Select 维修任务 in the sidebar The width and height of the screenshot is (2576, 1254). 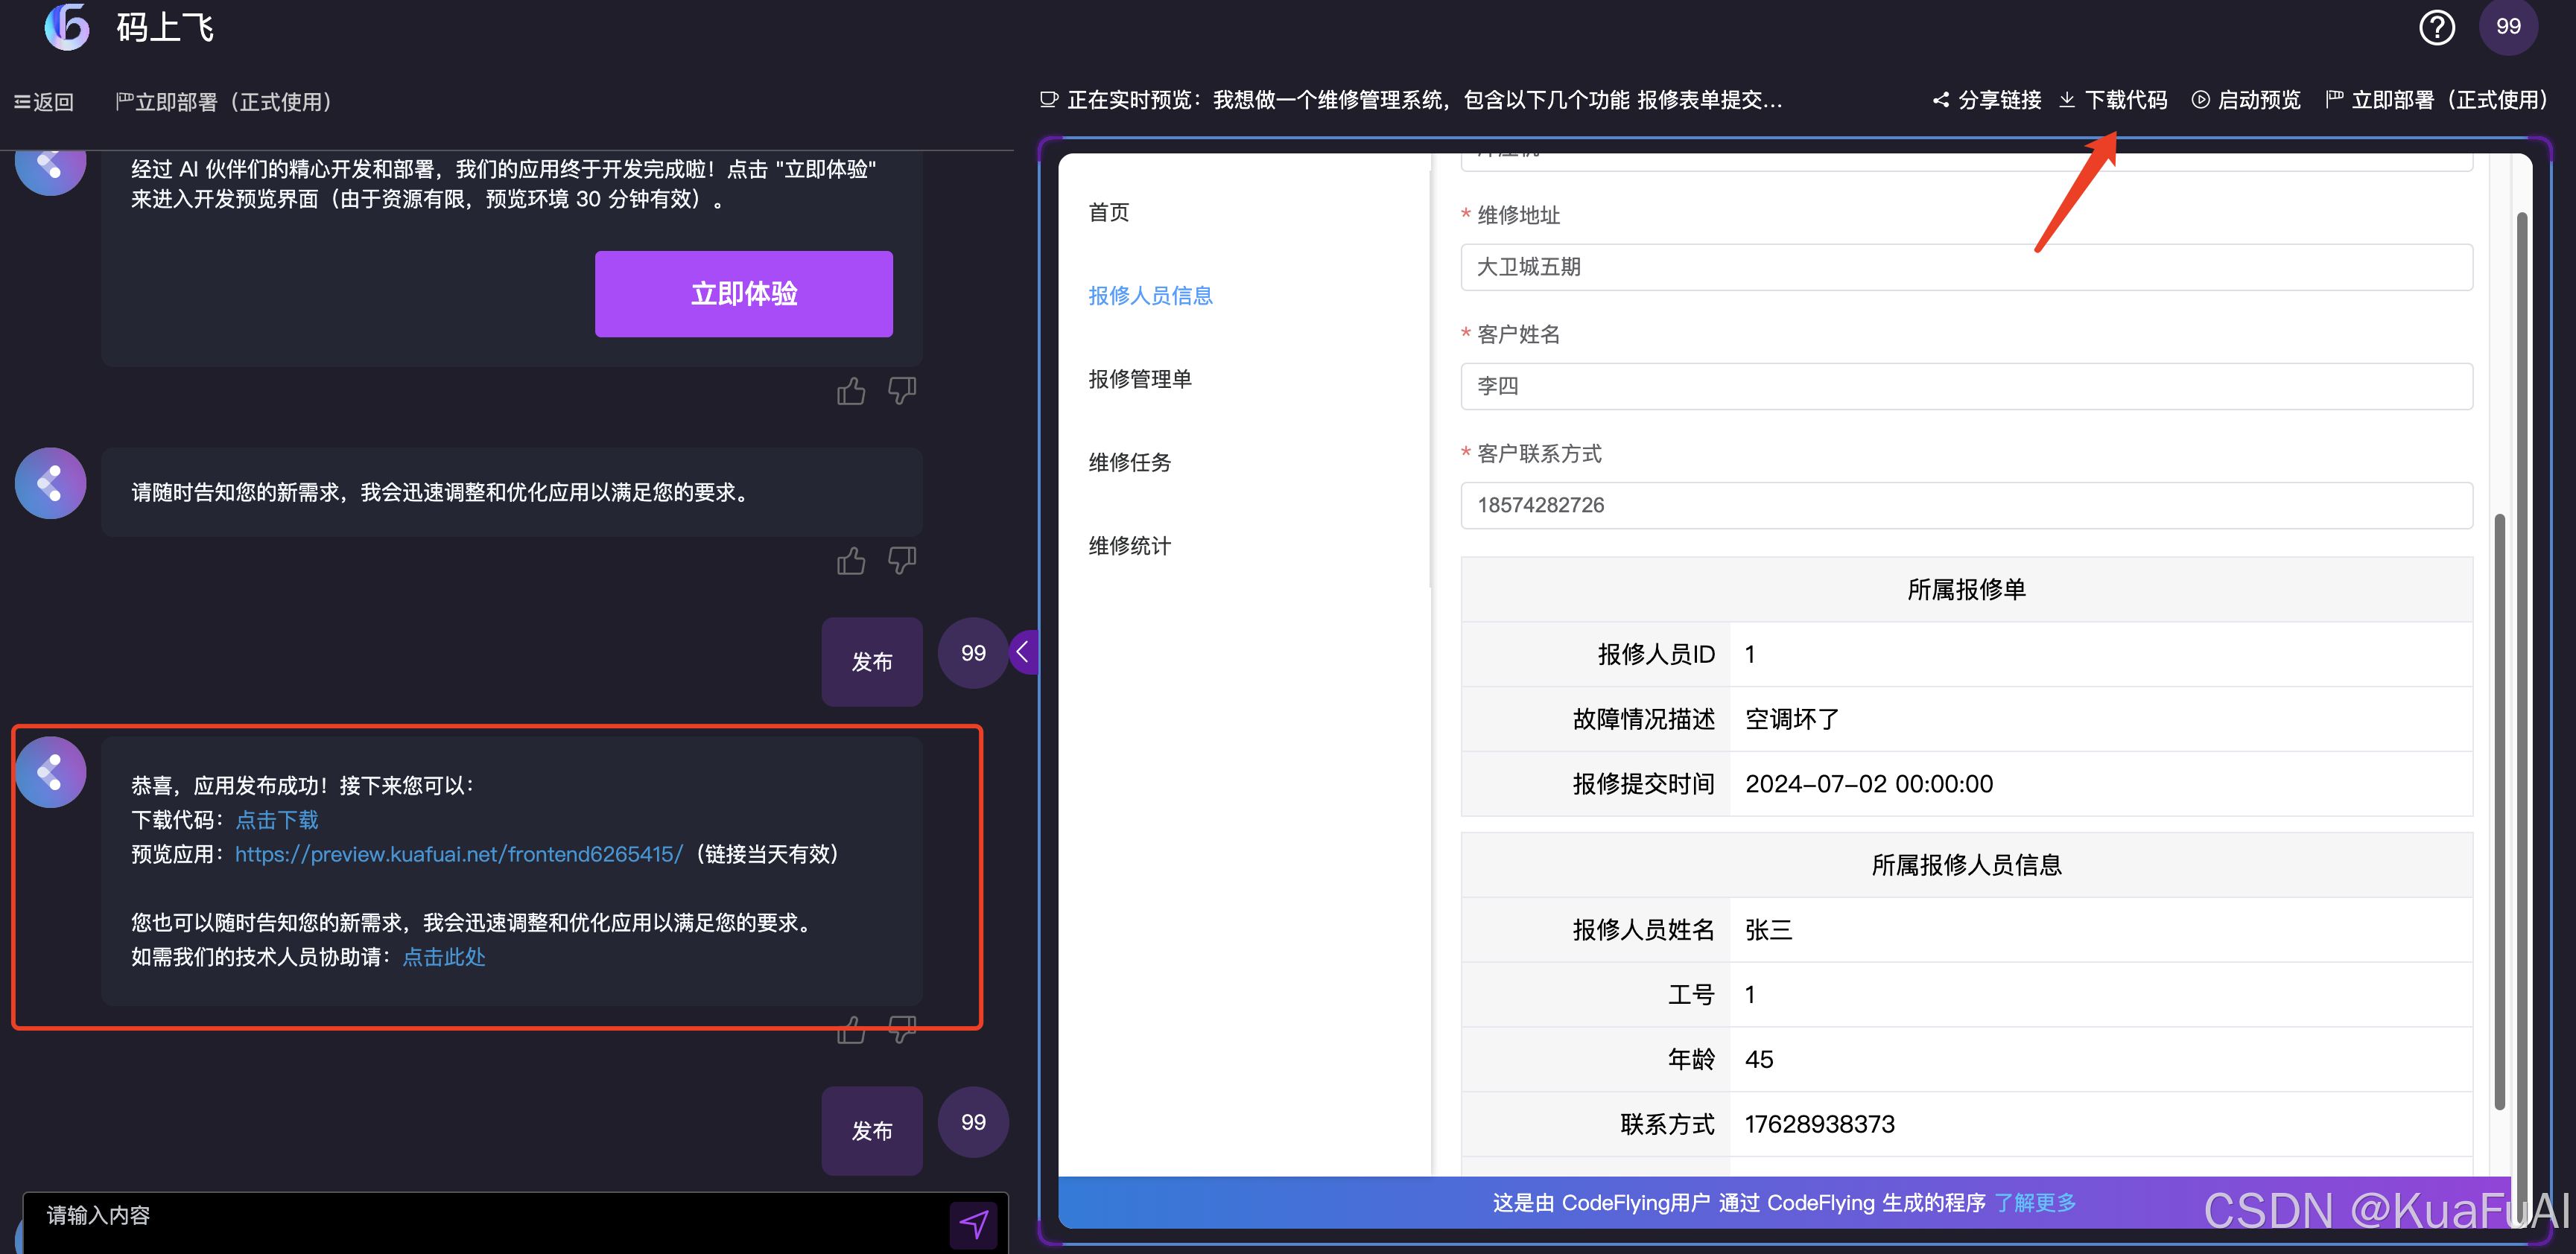click(x=1130, y=462)
